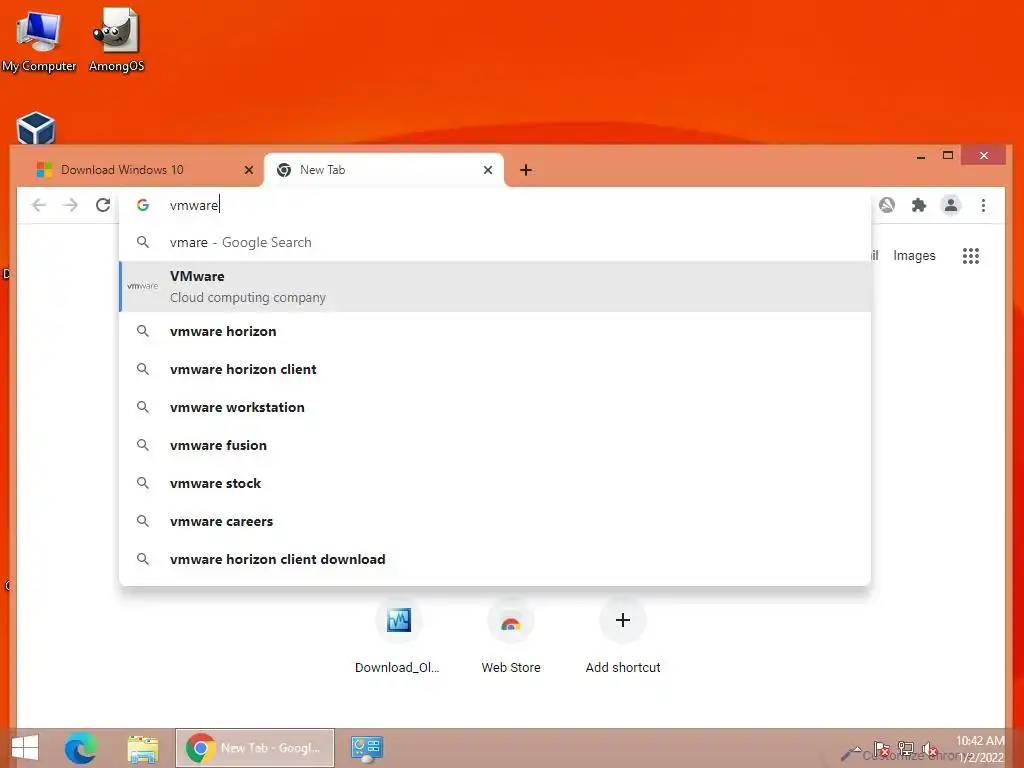This screenshot has height=768, width=1024.
Task: Maximize the Chrome window
Action: click(x=948, y=155)
